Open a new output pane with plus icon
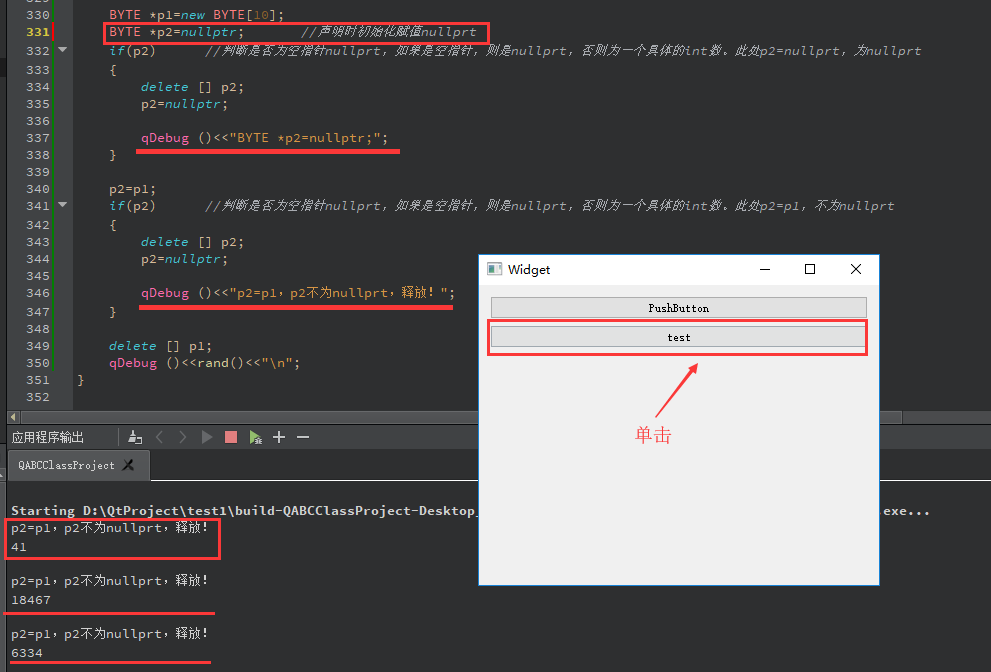 tap(278, 437)
